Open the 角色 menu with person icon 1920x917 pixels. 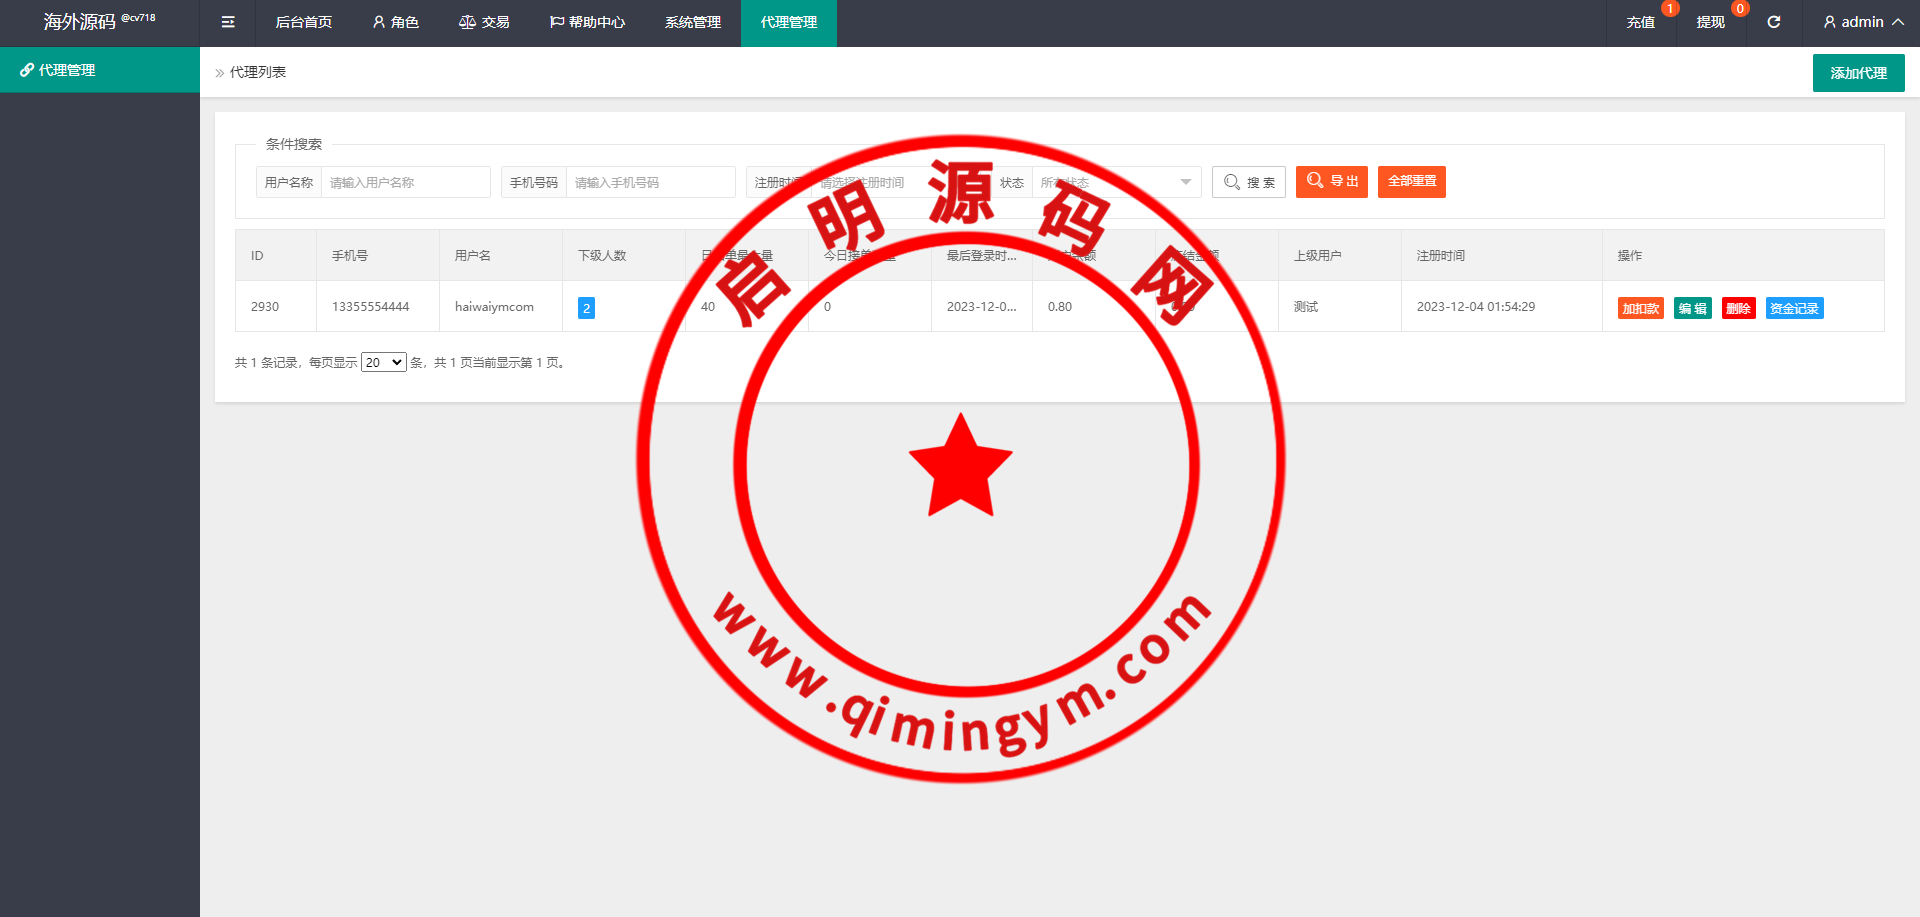[x=395, y=22]
